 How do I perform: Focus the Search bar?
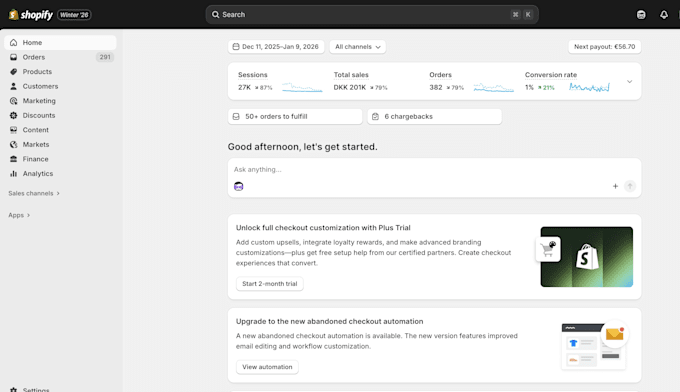coord(372,15)
